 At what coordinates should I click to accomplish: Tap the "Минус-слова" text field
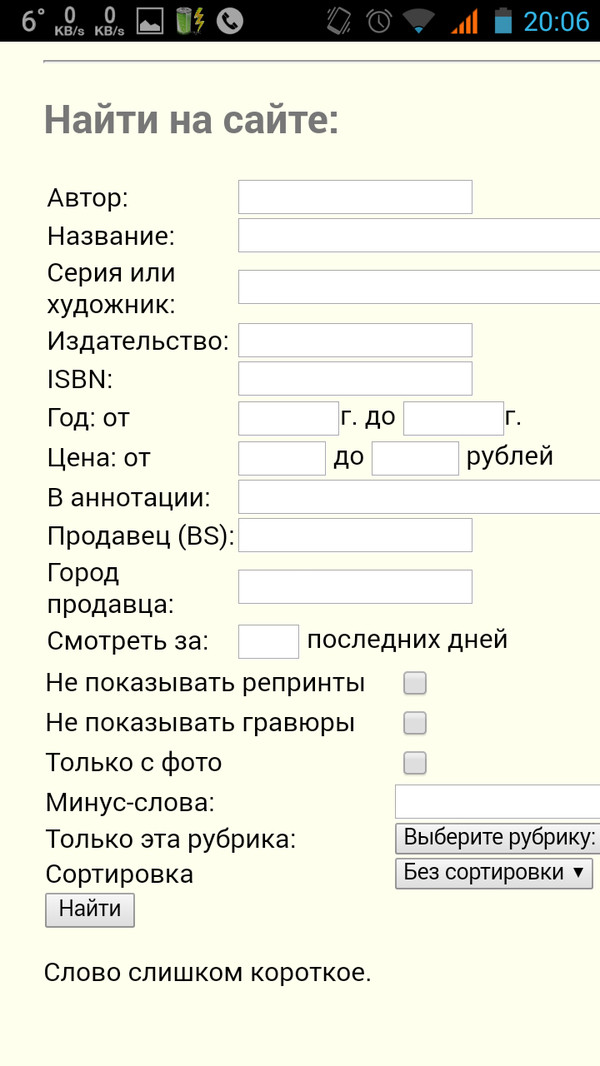(497, 802)
